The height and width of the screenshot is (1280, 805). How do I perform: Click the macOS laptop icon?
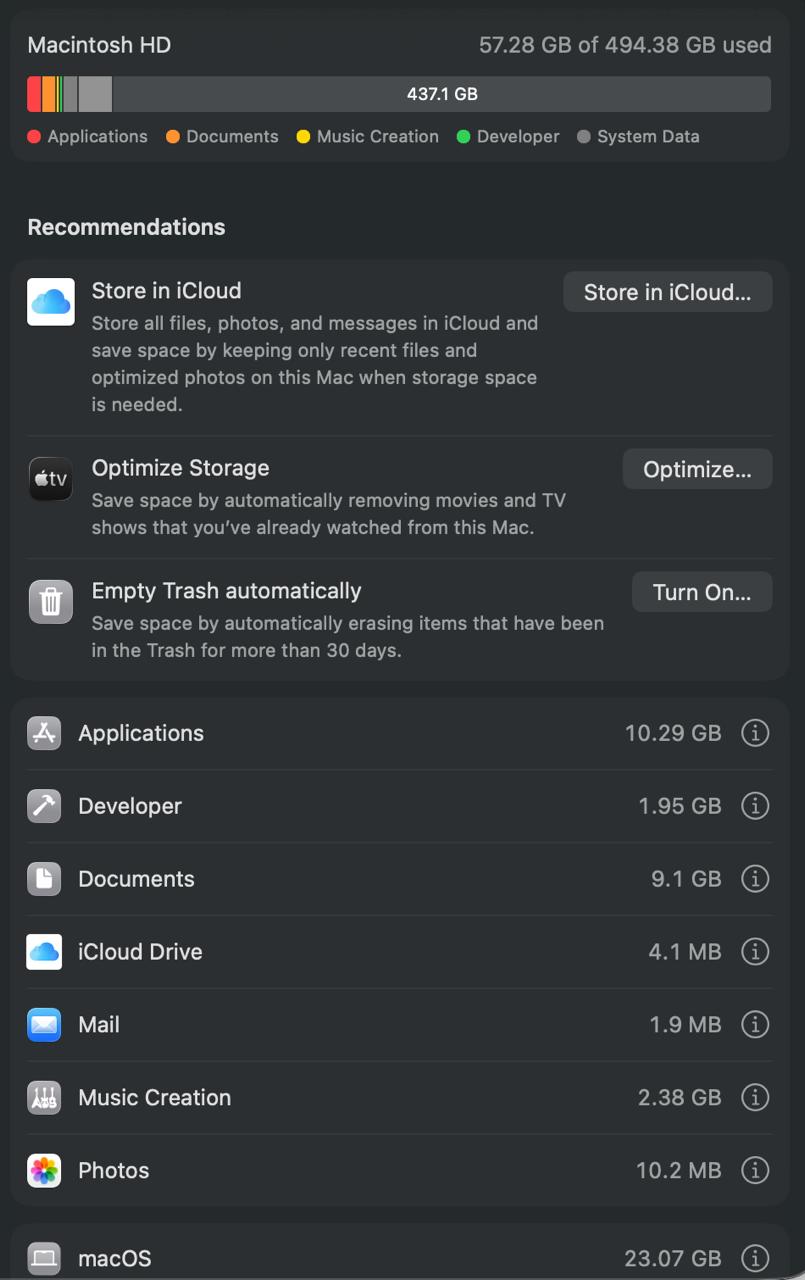pyautogui.click(x=44, y=1258)
